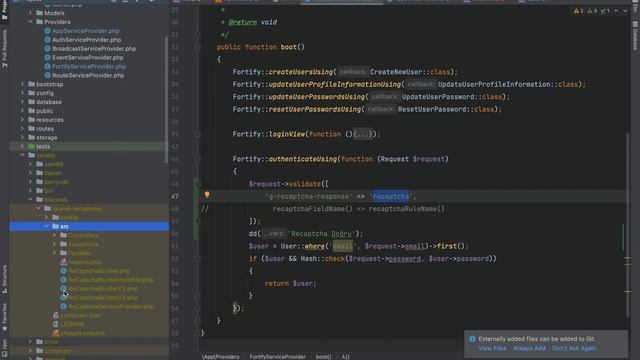Screen dimensions: 640x360
Task: Click FortifyServiceProvider breadcrumb
Action: coord(277,357)
